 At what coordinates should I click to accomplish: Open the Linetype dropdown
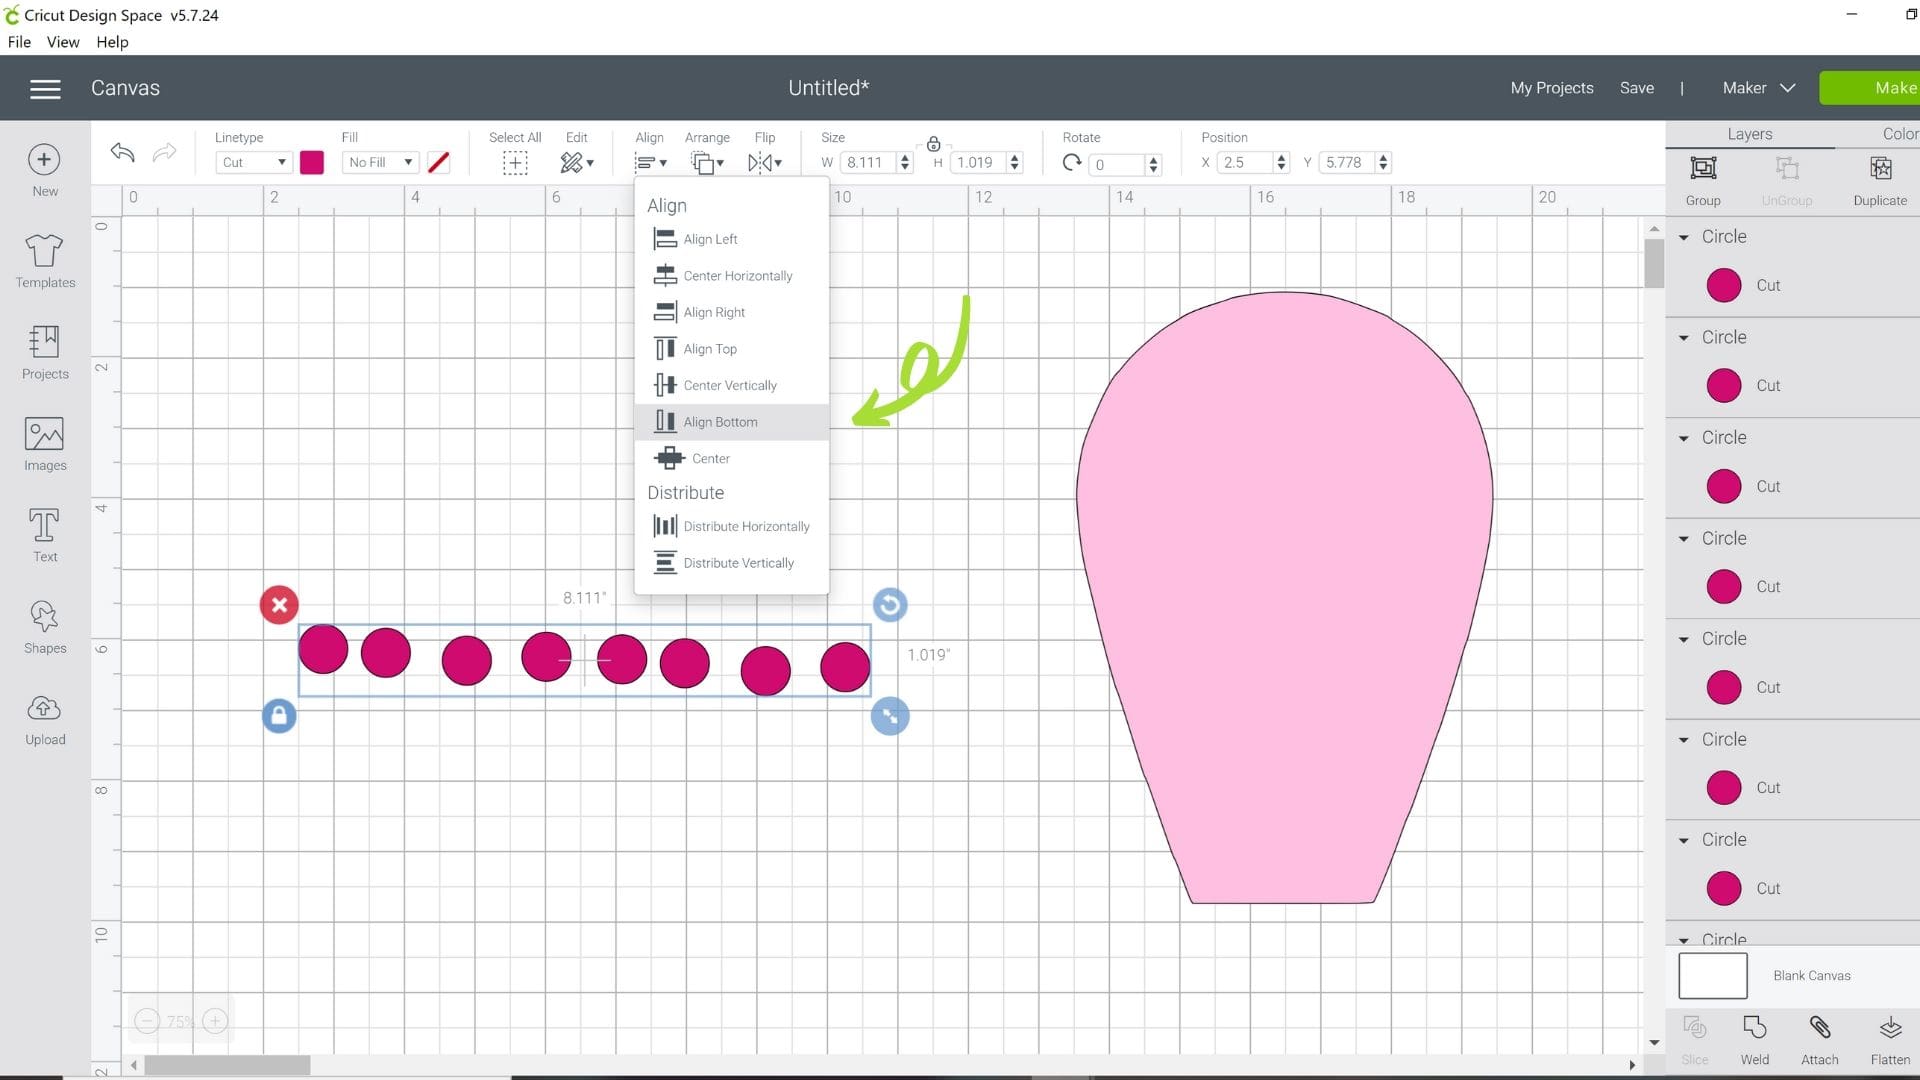click(253, 162)
